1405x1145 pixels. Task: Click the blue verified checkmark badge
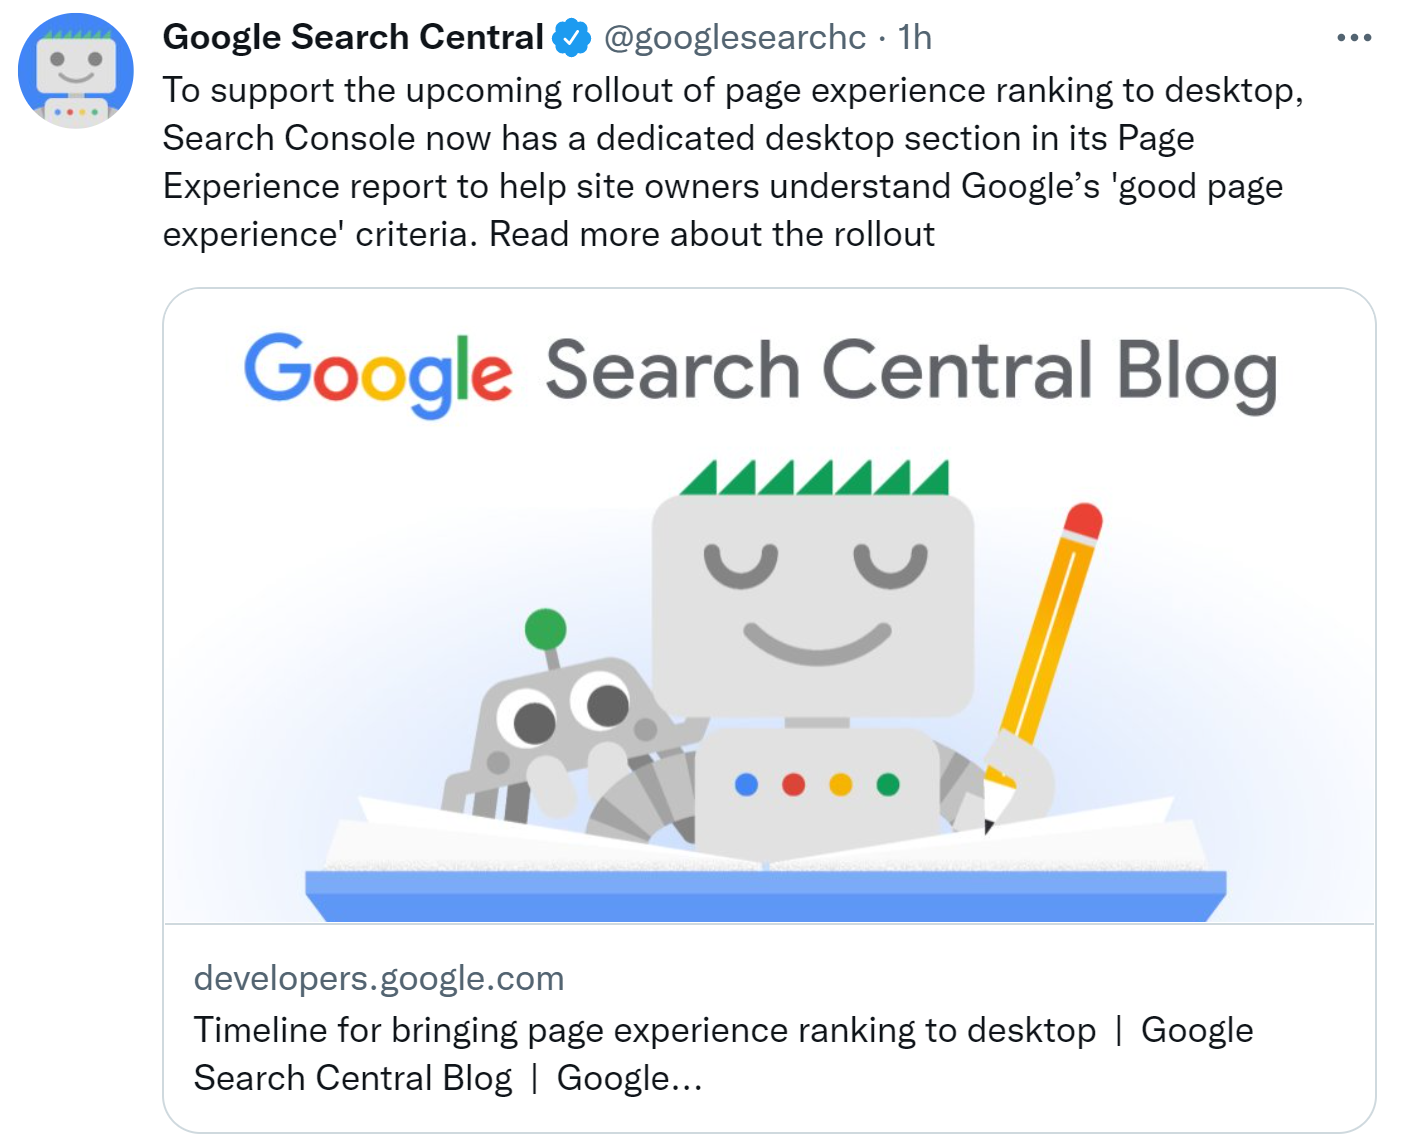click(x=569, y=37)
